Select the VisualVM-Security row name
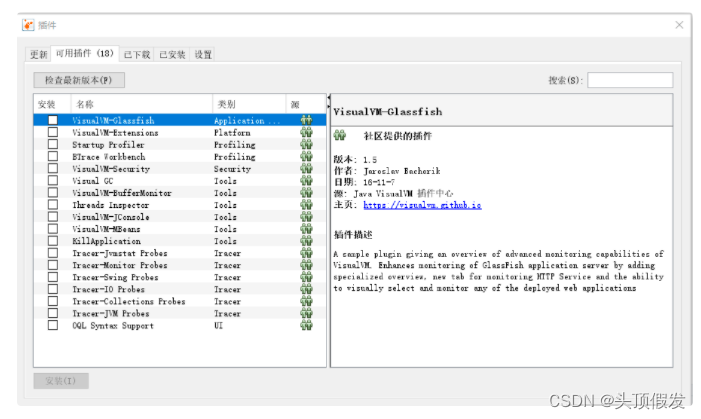This screenshot has width=701, height=419. pos(111,169)
